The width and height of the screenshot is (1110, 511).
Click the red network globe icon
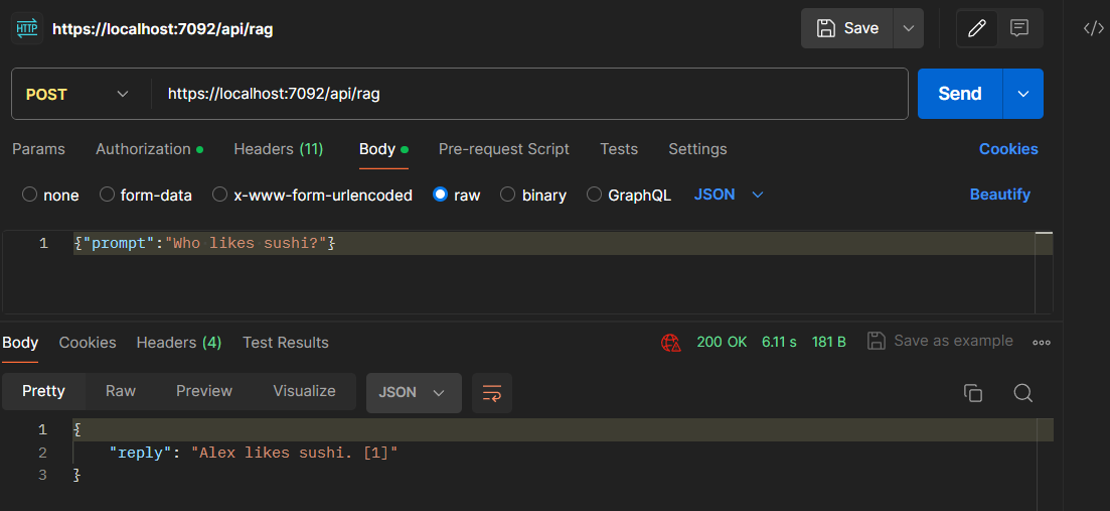click(670, 342)
